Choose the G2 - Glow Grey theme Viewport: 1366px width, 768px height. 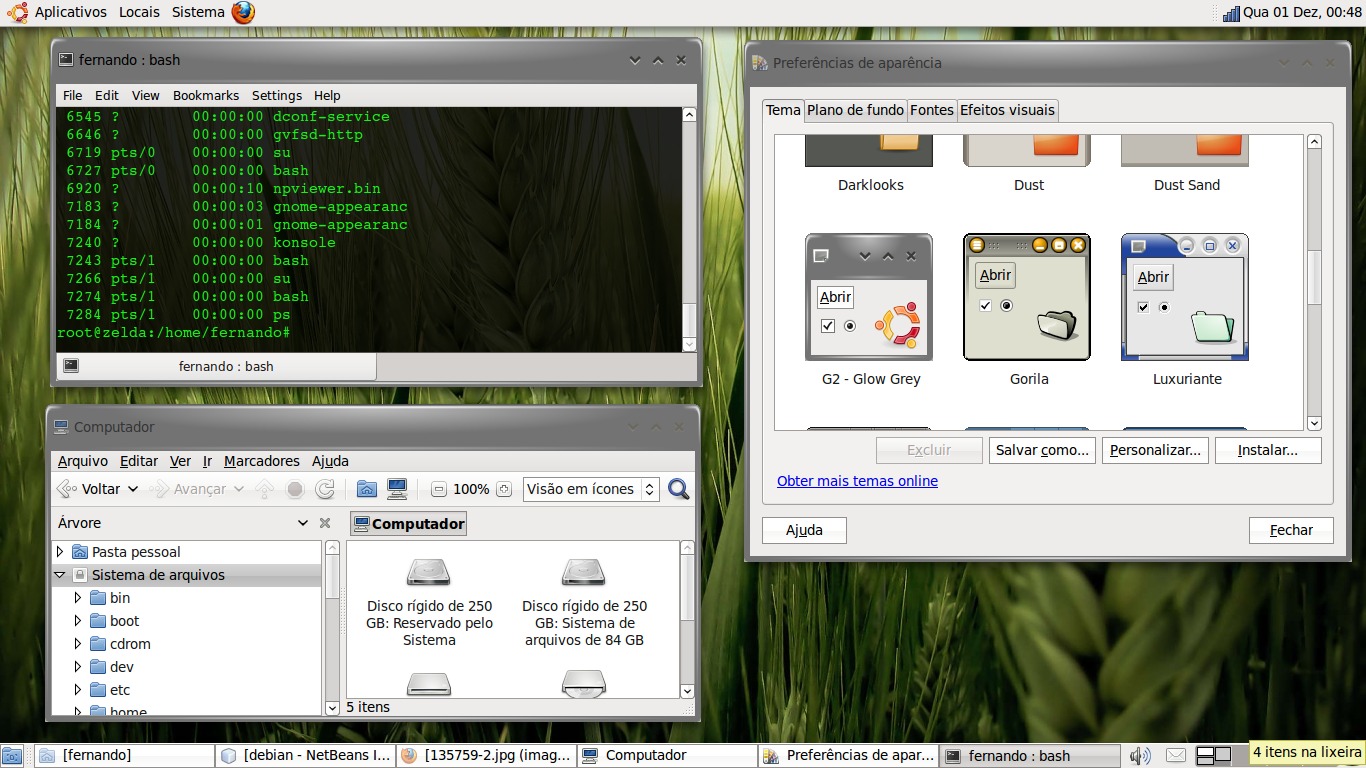click(x=869, y=297)
